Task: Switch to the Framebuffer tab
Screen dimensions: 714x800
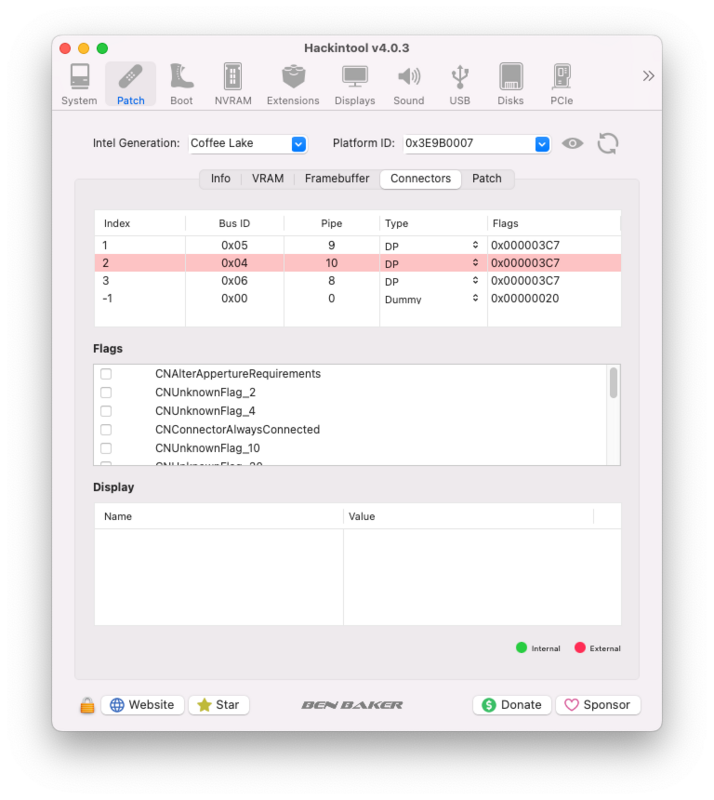Action: pyautogui.click(x=337, y=179)
